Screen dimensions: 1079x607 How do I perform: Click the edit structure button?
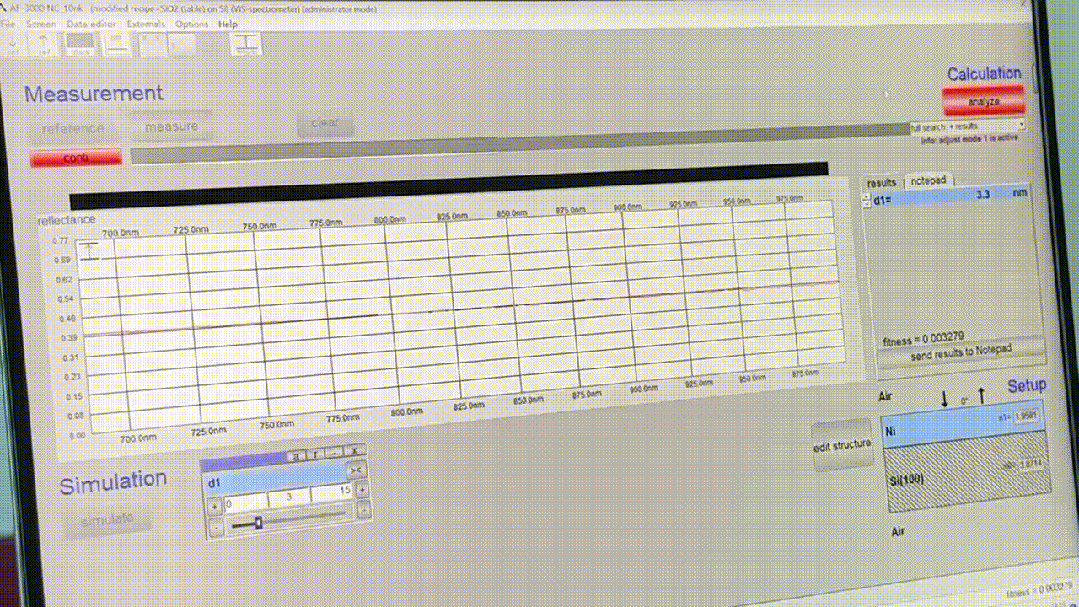[841, 444]
